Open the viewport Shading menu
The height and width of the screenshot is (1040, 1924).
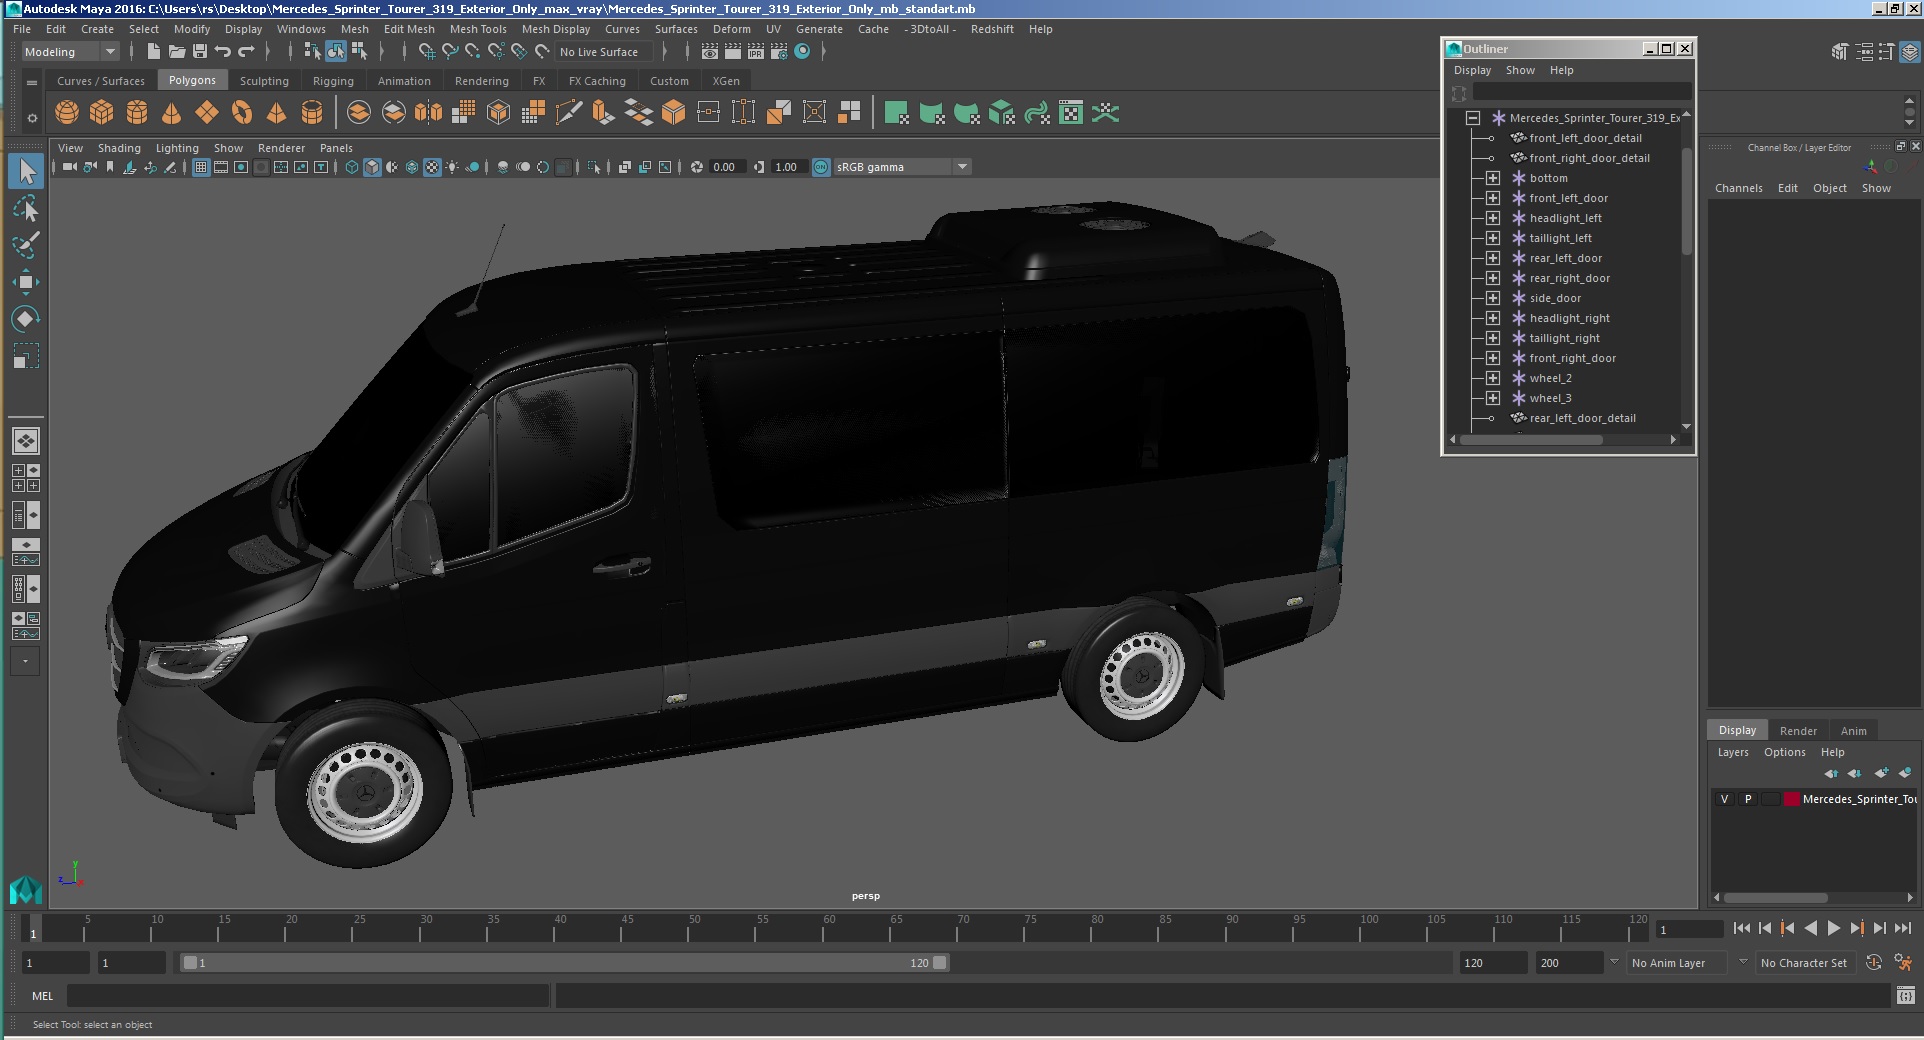coord(119,148)
